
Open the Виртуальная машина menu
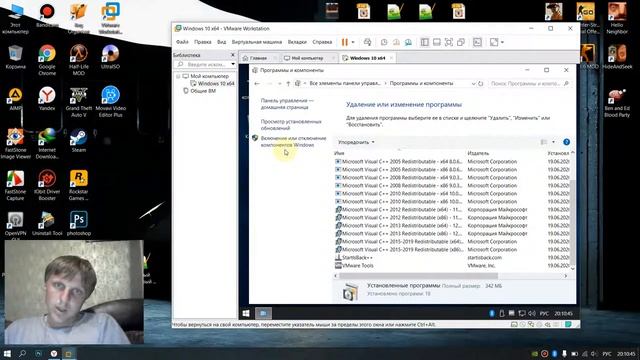[x=257, y=42]
